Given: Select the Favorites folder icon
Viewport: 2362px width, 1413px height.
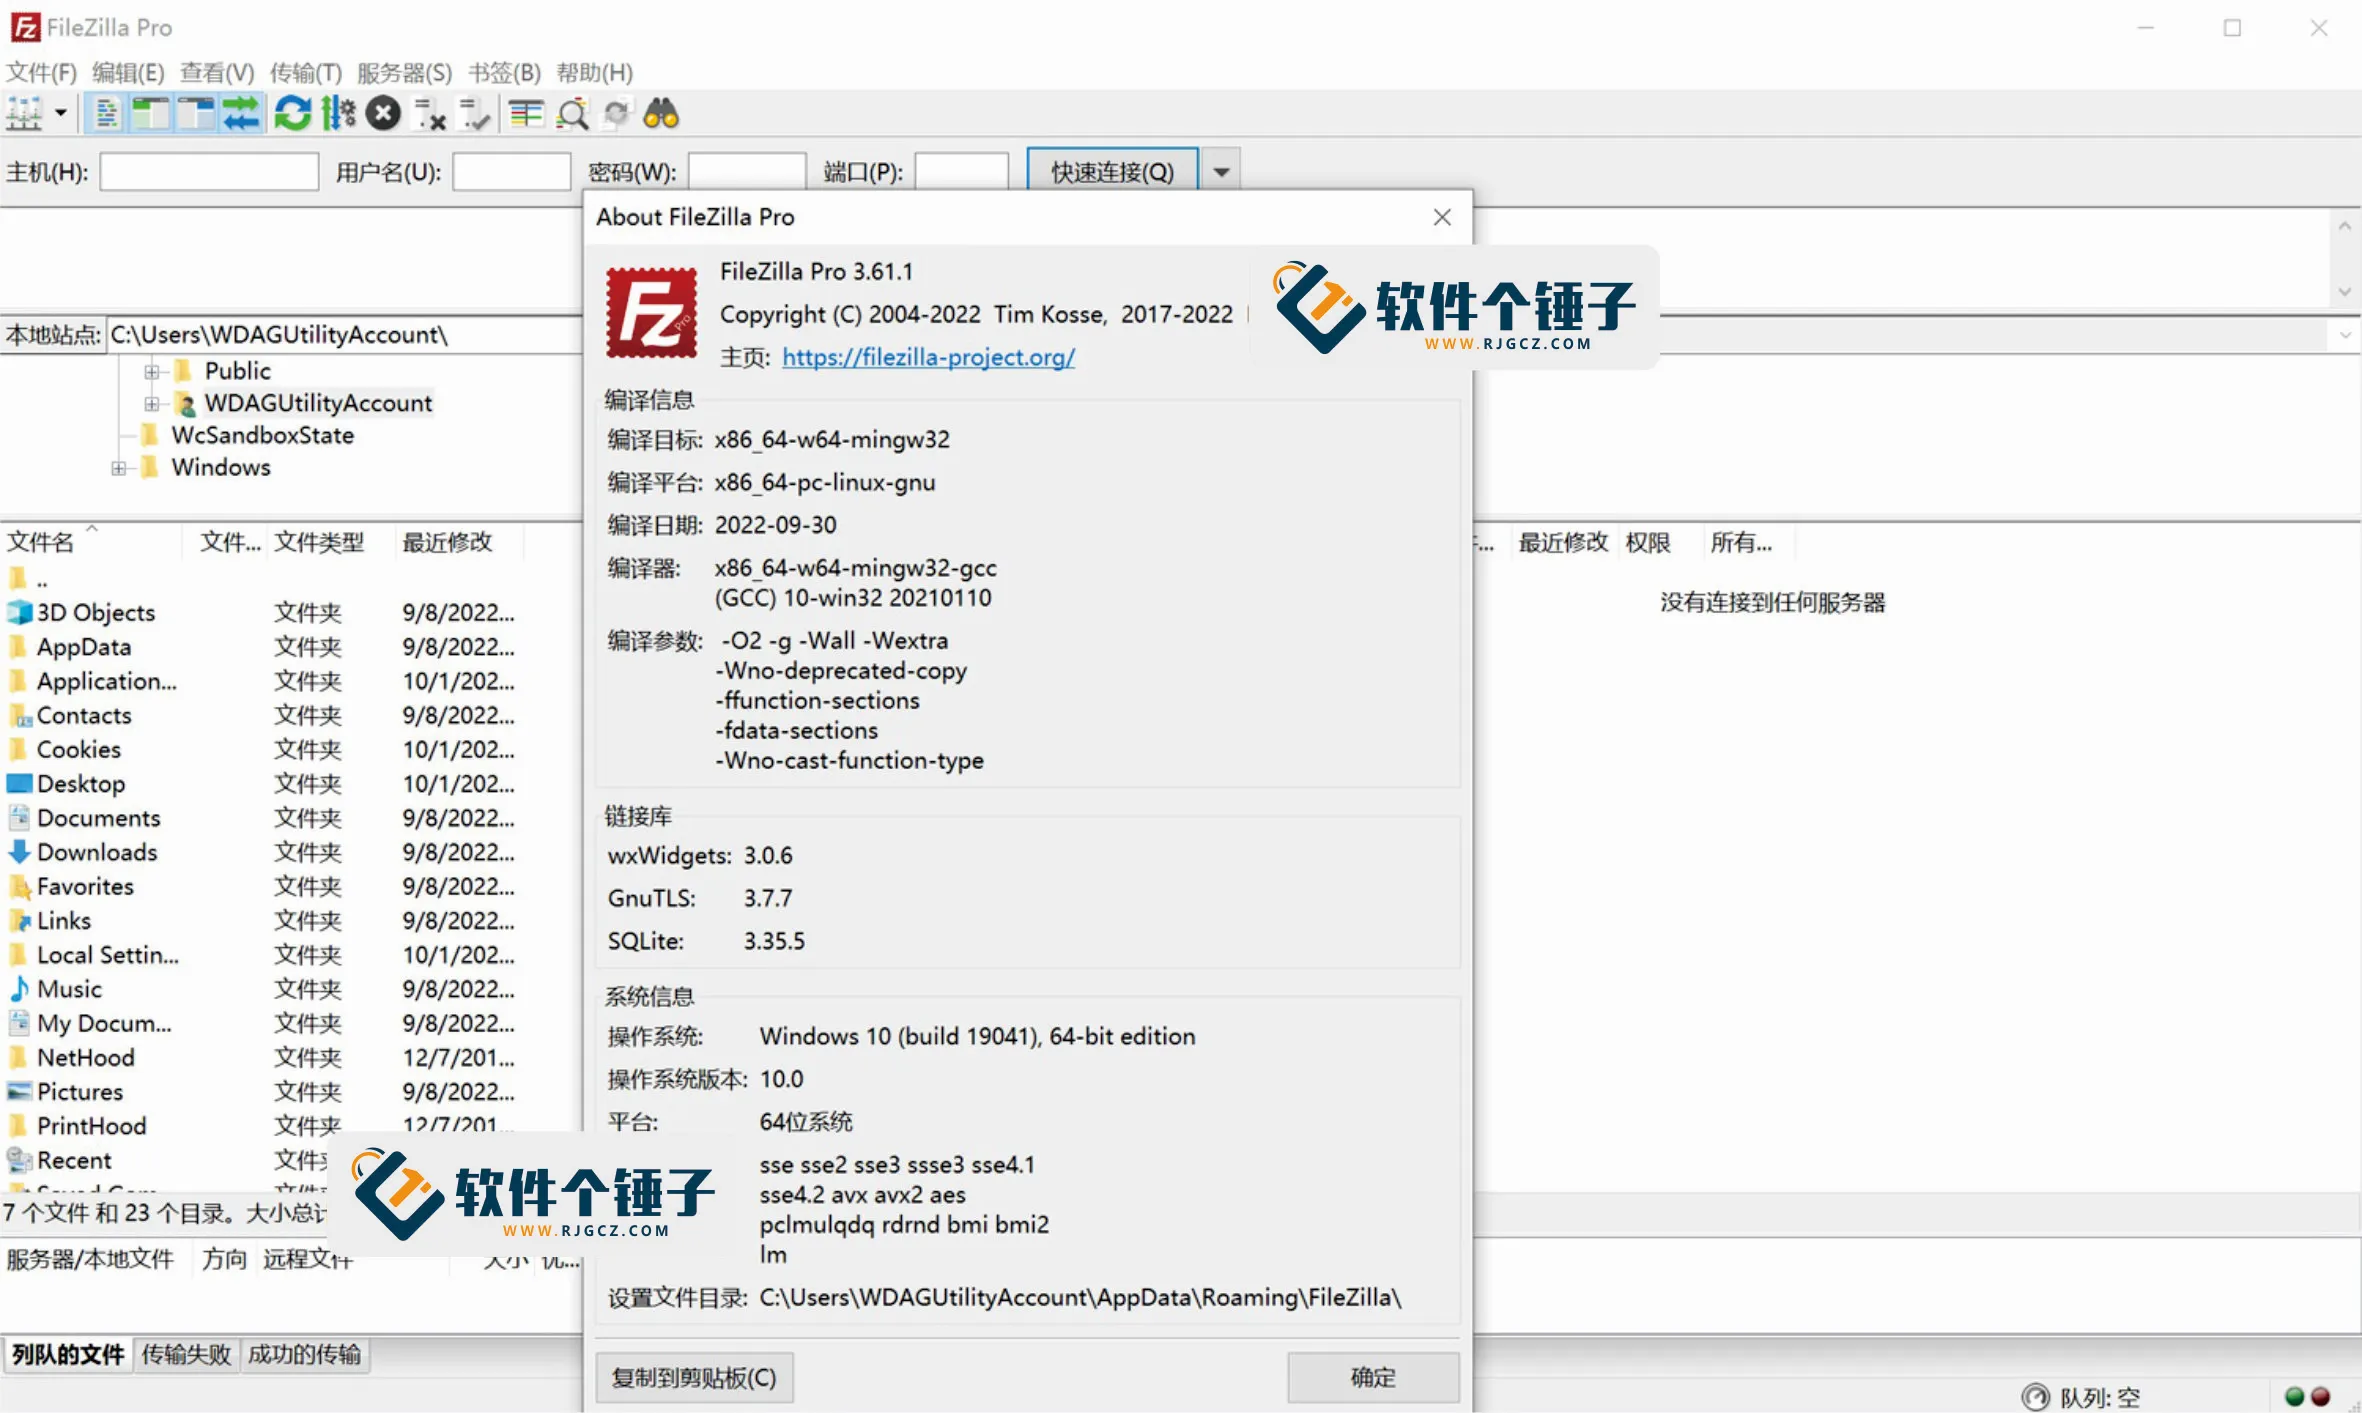Looking at the screenshot, I should [19, 886].
